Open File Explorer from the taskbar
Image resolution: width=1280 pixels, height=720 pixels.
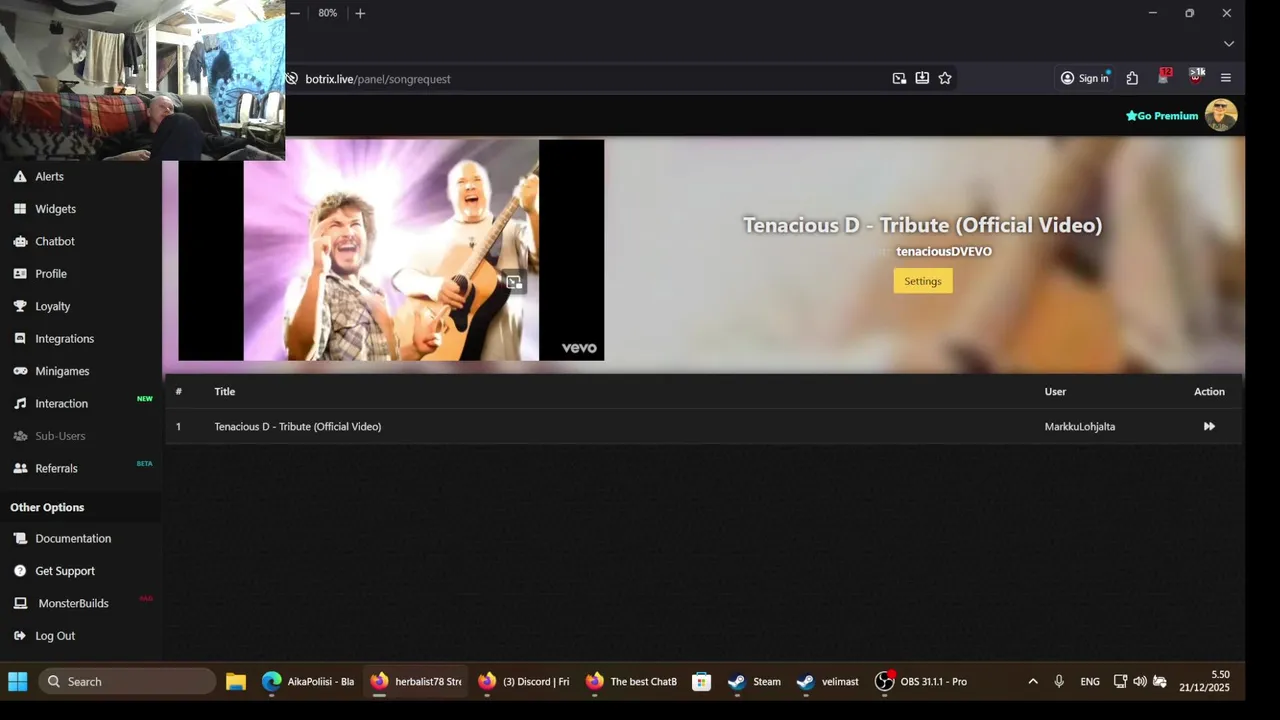coord(236,682)
